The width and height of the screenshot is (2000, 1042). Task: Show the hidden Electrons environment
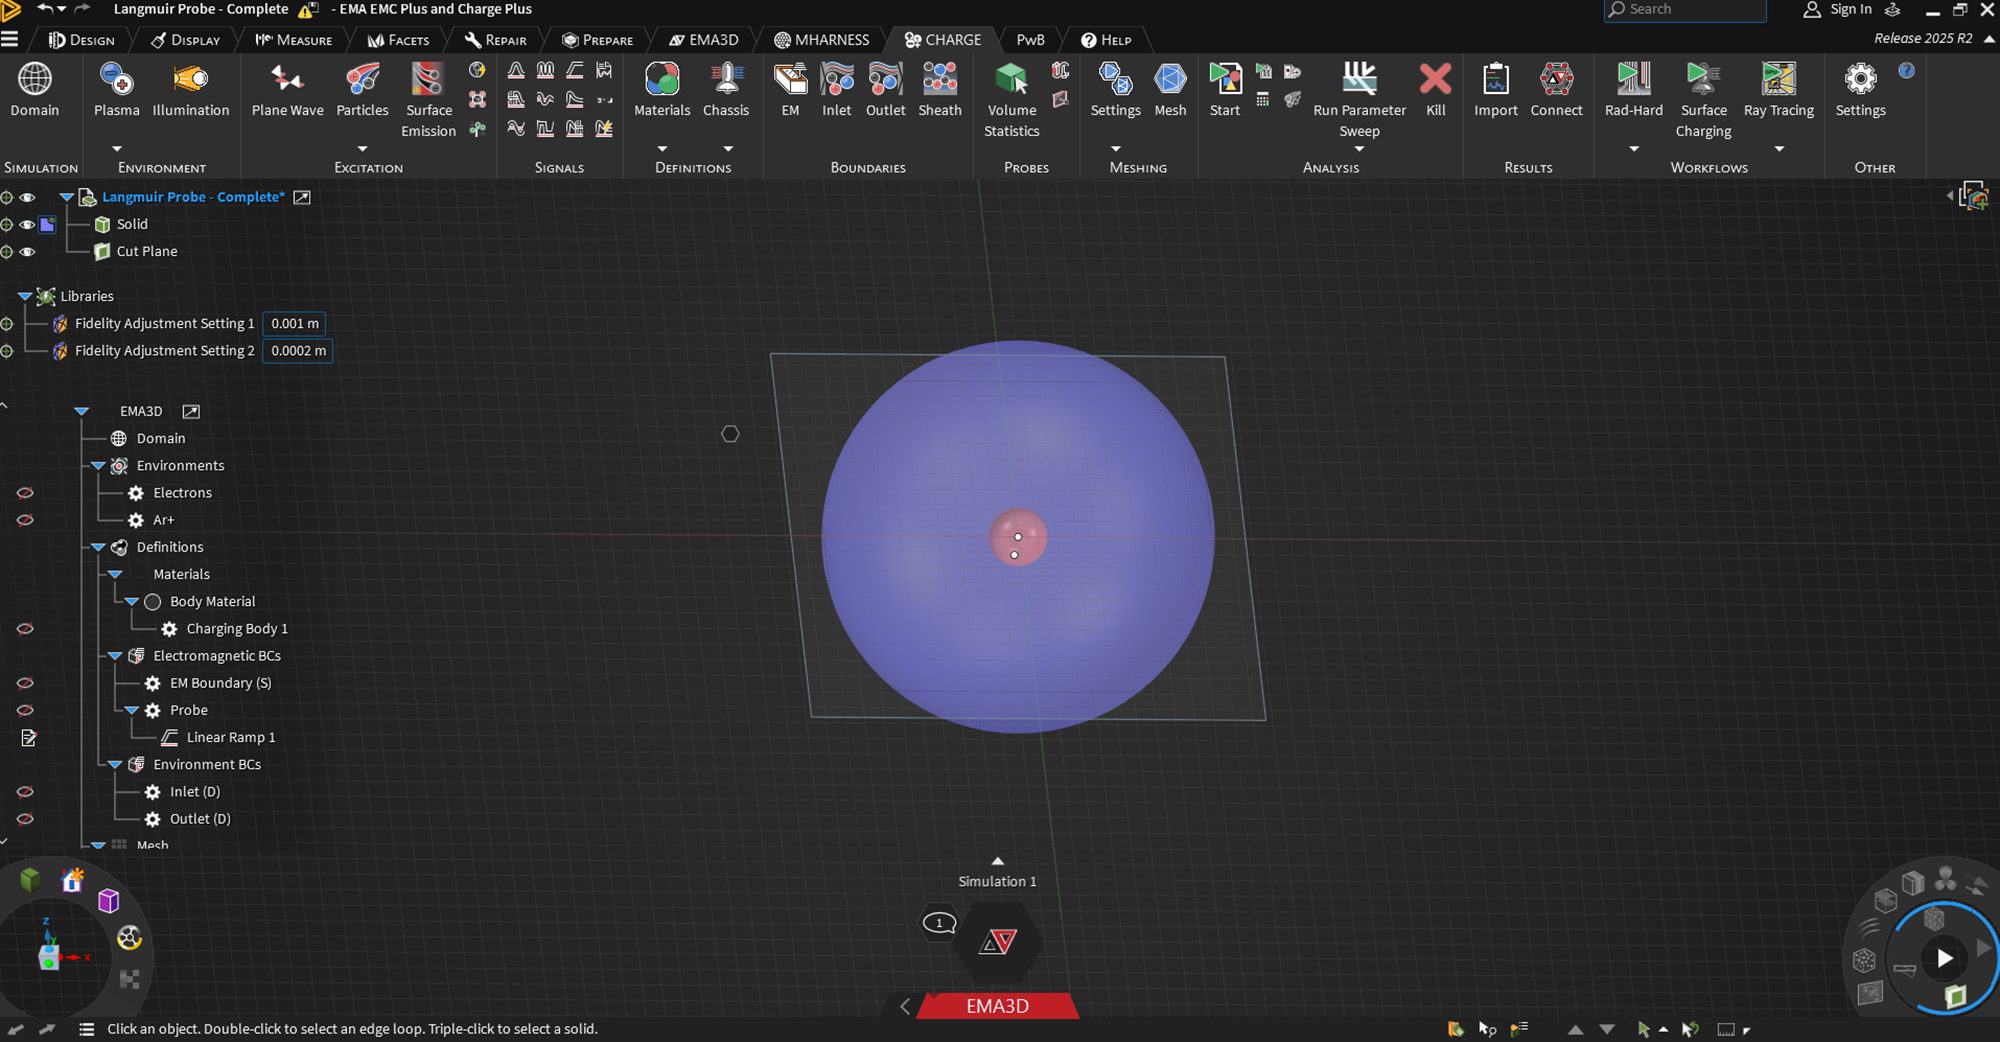[25, 493]
